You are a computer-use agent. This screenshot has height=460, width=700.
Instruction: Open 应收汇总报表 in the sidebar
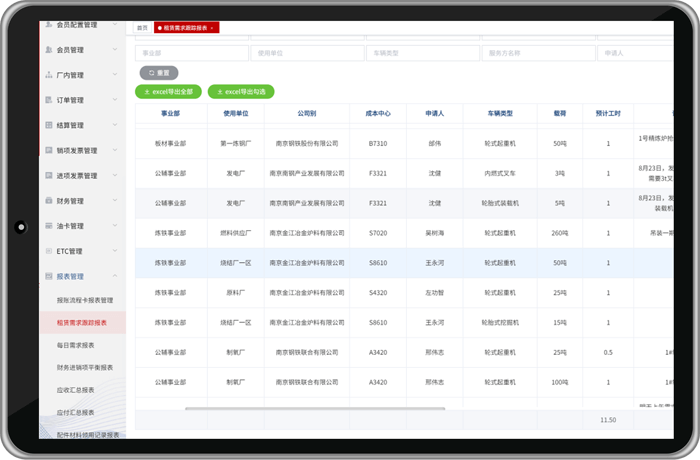(x=75, y=390)
